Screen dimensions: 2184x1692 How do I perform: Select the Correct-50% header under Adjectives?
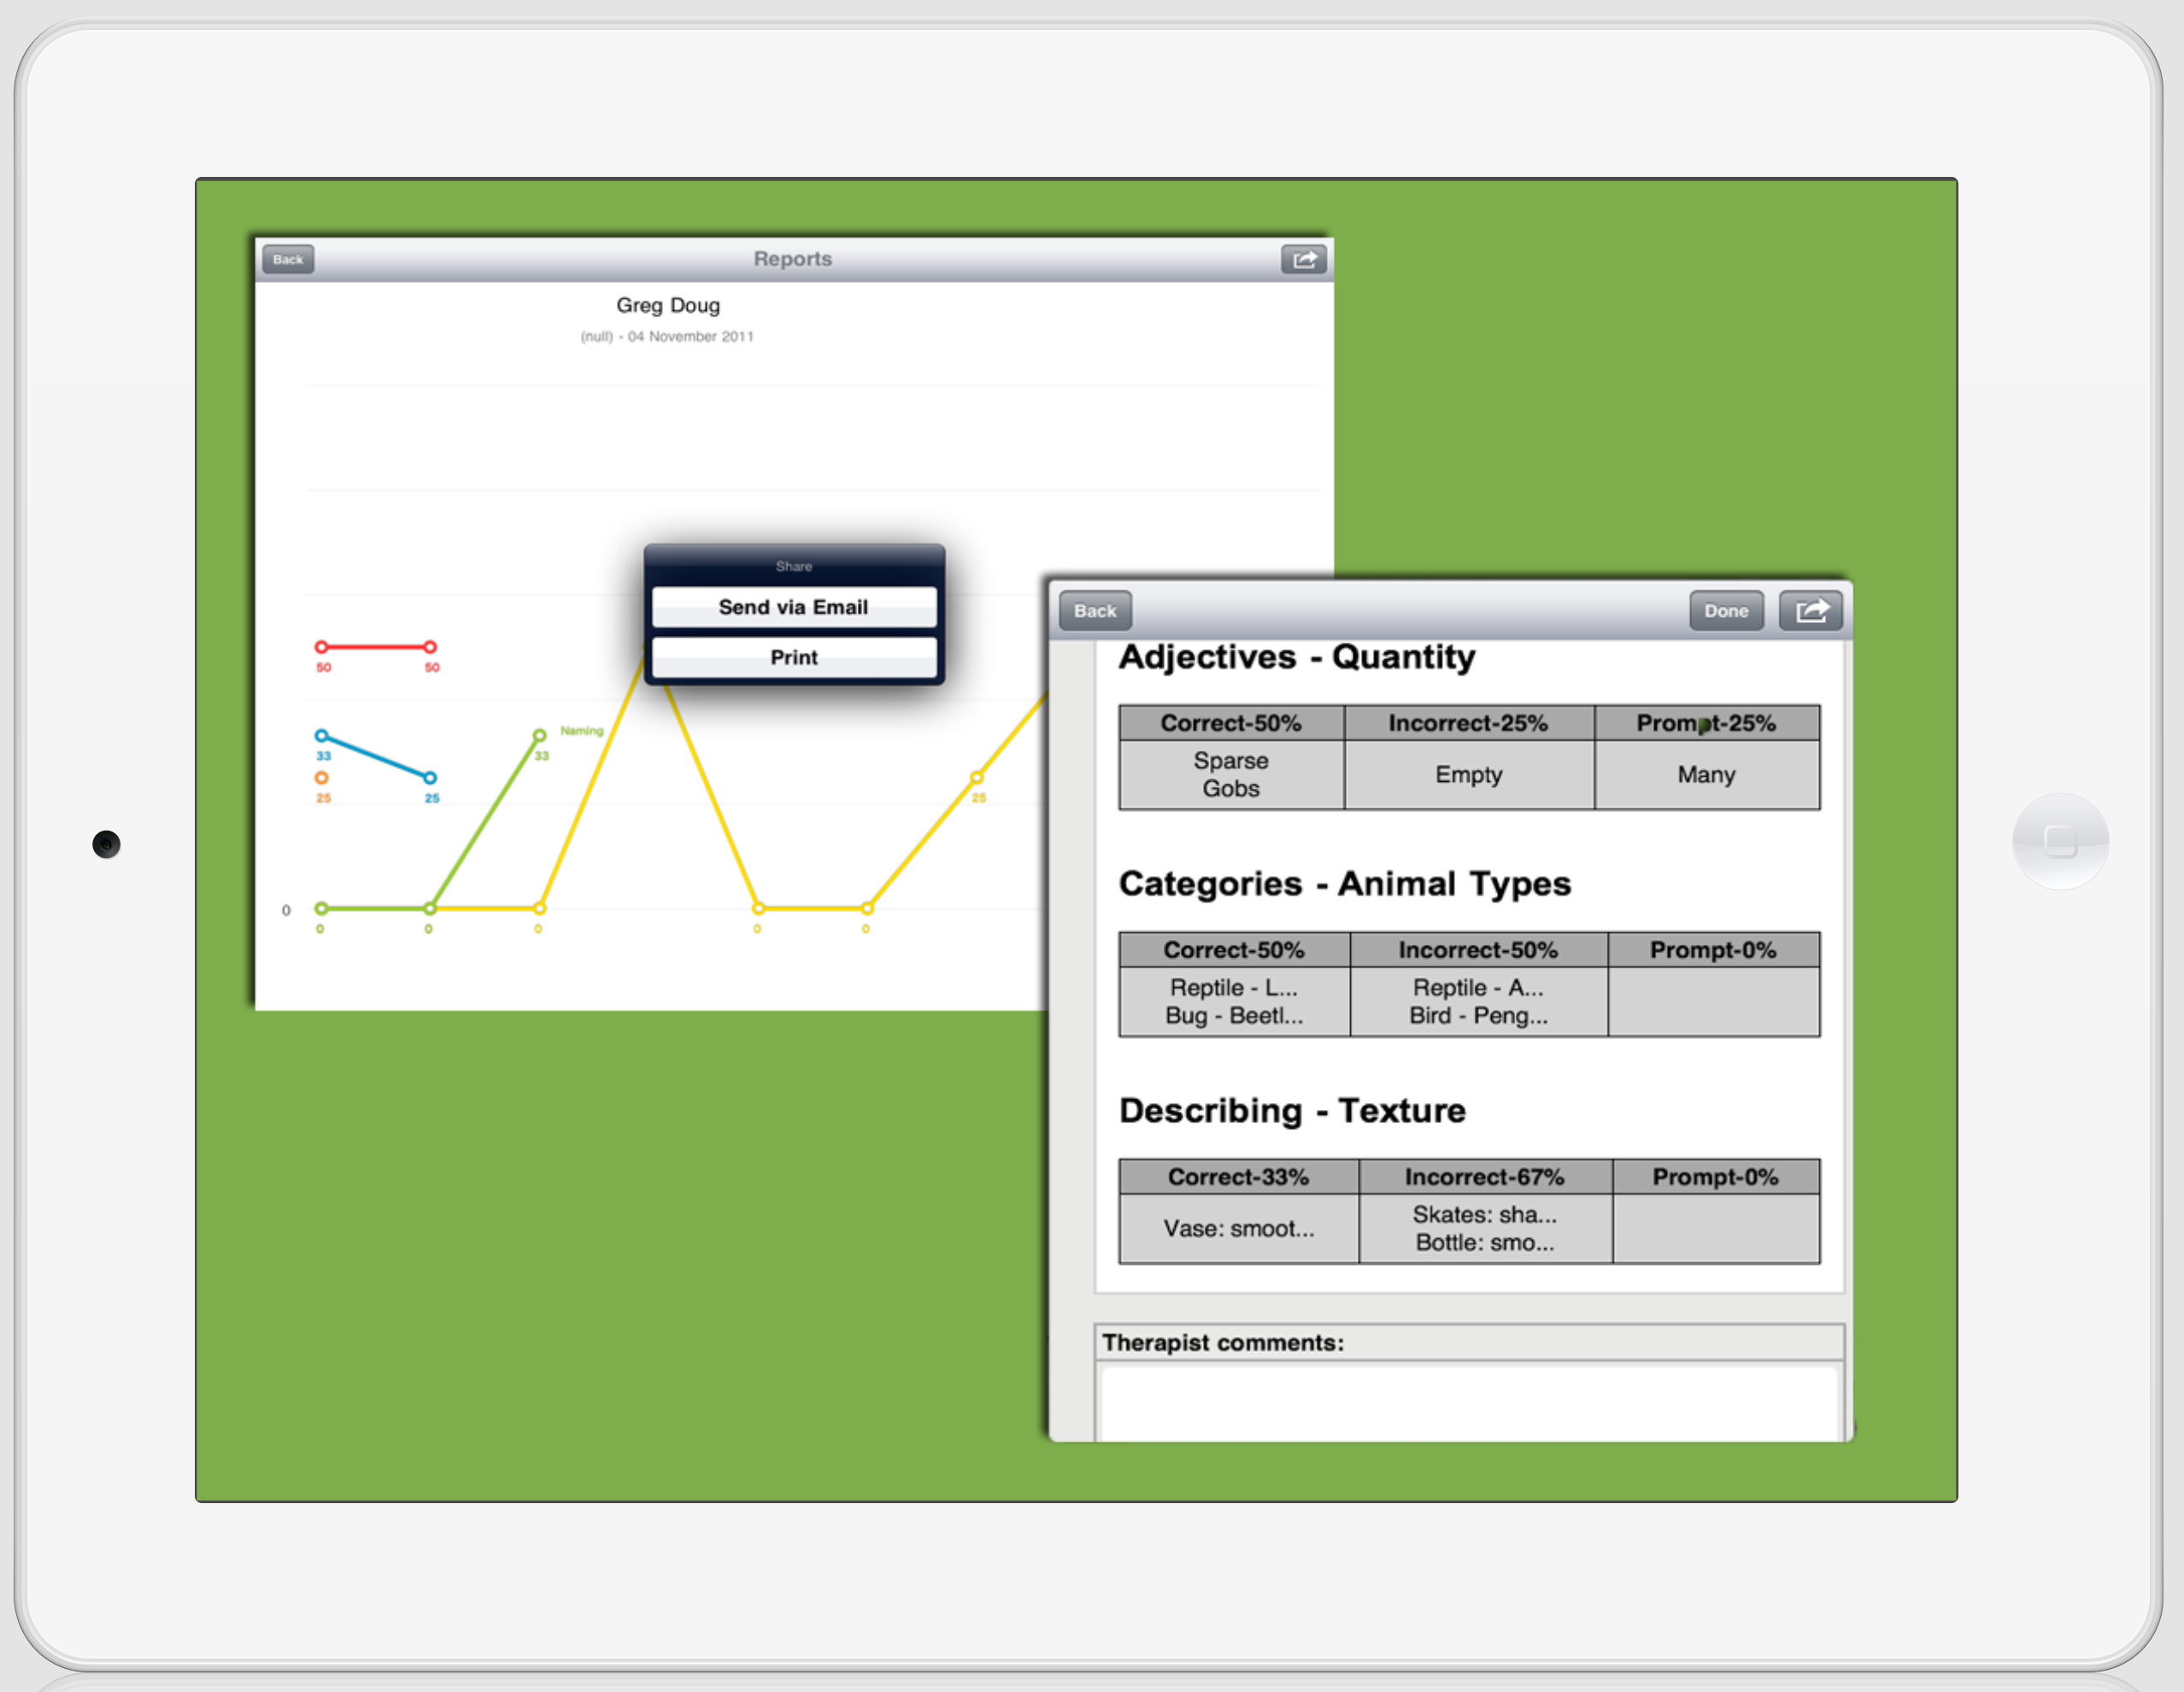pyautogui.click(x=1230, y=723)
